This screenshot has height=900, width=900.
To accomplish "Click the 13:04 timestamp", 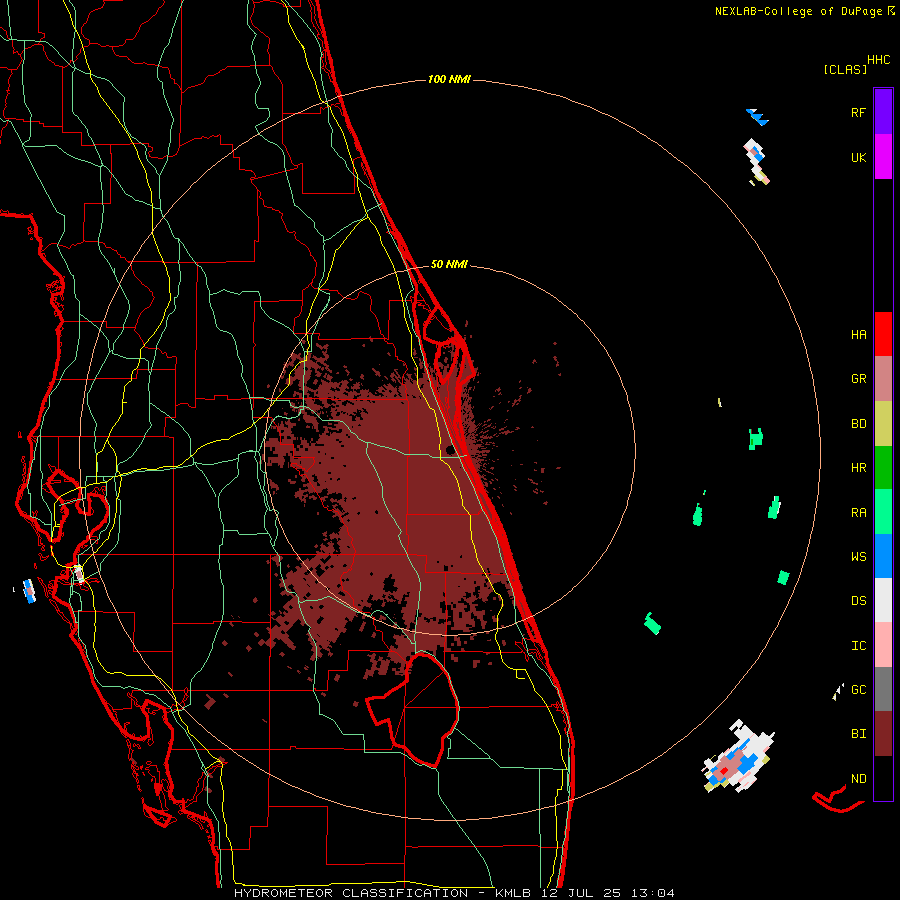I will click(653, 893).
